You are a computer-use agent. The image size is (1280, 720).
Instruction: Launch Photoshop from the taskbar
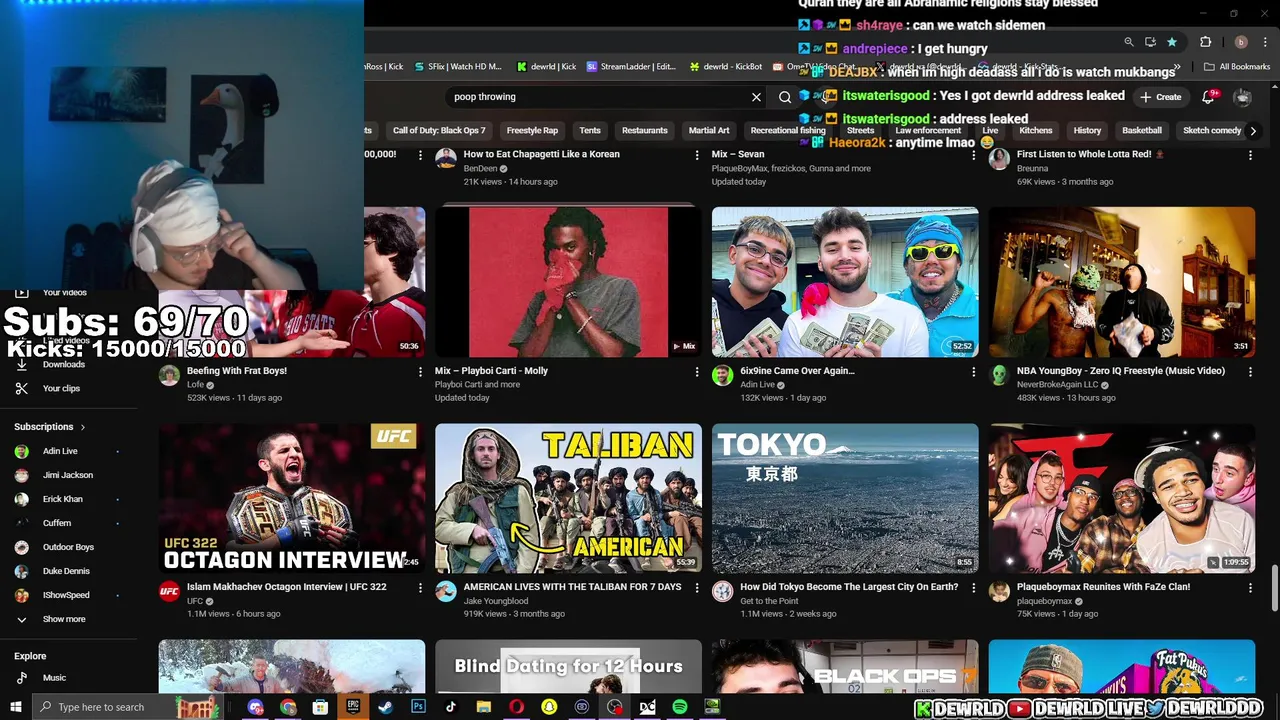418,707
